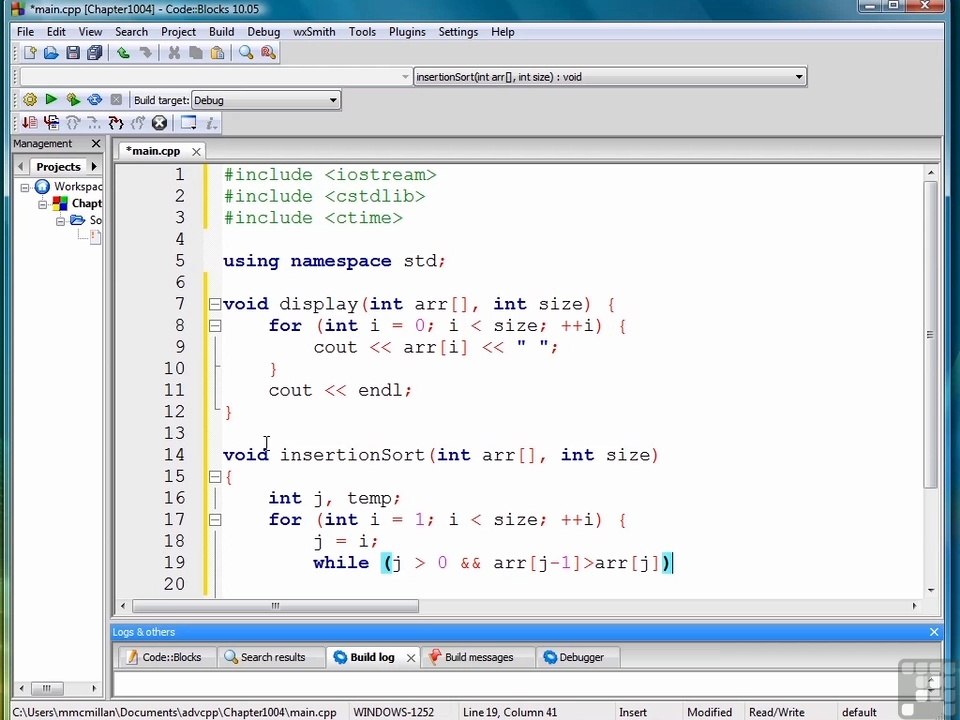Open Find with the magnifier icon

pyautogui.click(x=246, y=53)
